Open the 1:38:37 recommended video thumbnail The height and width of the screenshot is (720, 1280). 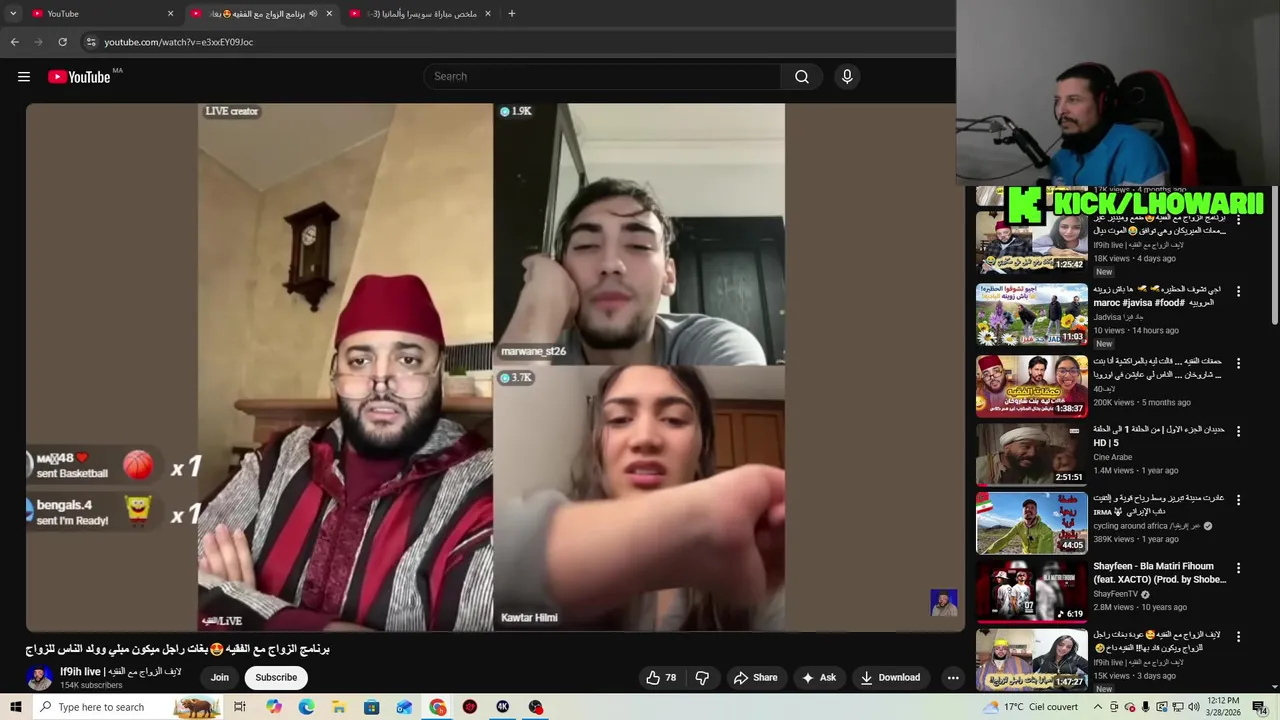1032,385
